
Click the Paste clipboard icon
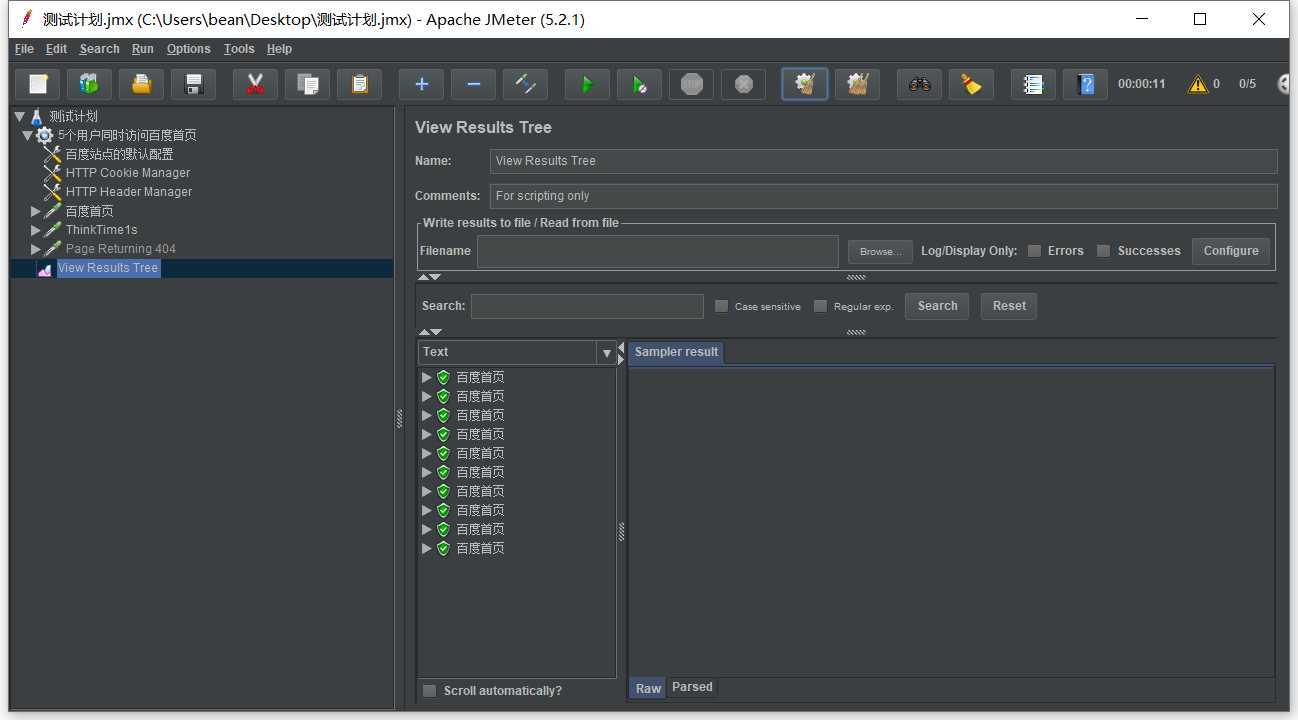point(359,84)
